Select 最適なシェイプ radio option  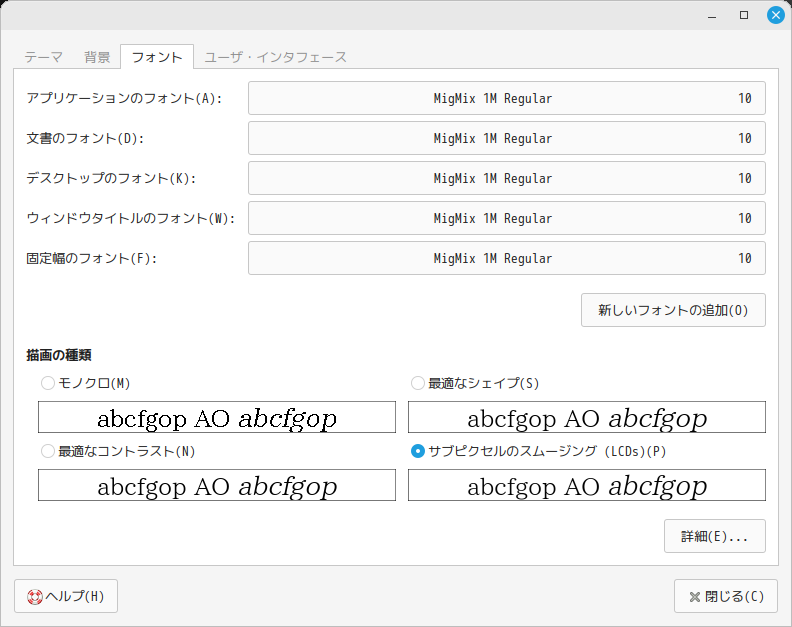pos(417,383)
